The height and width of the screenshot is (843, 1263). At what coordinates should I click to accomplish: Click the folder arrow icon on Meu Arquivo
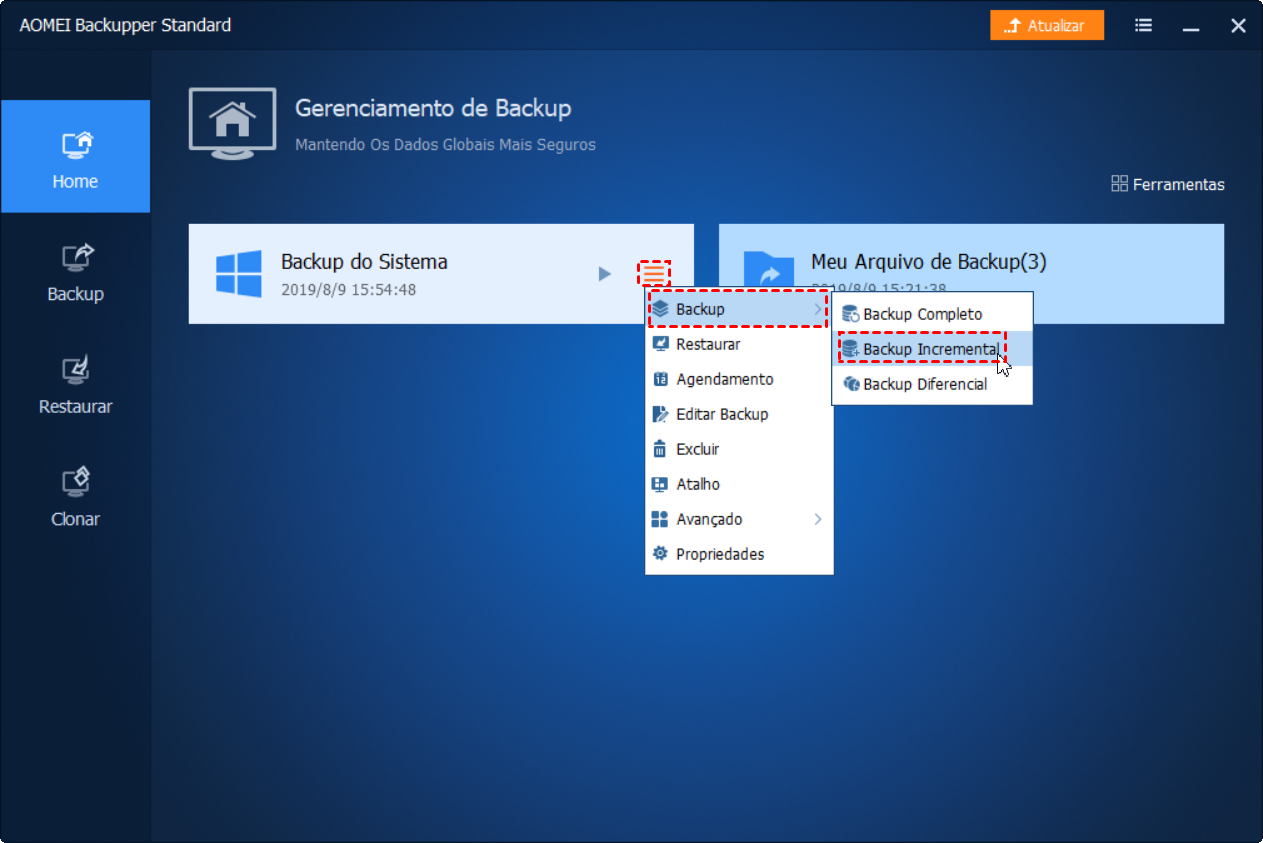[768, 273]
